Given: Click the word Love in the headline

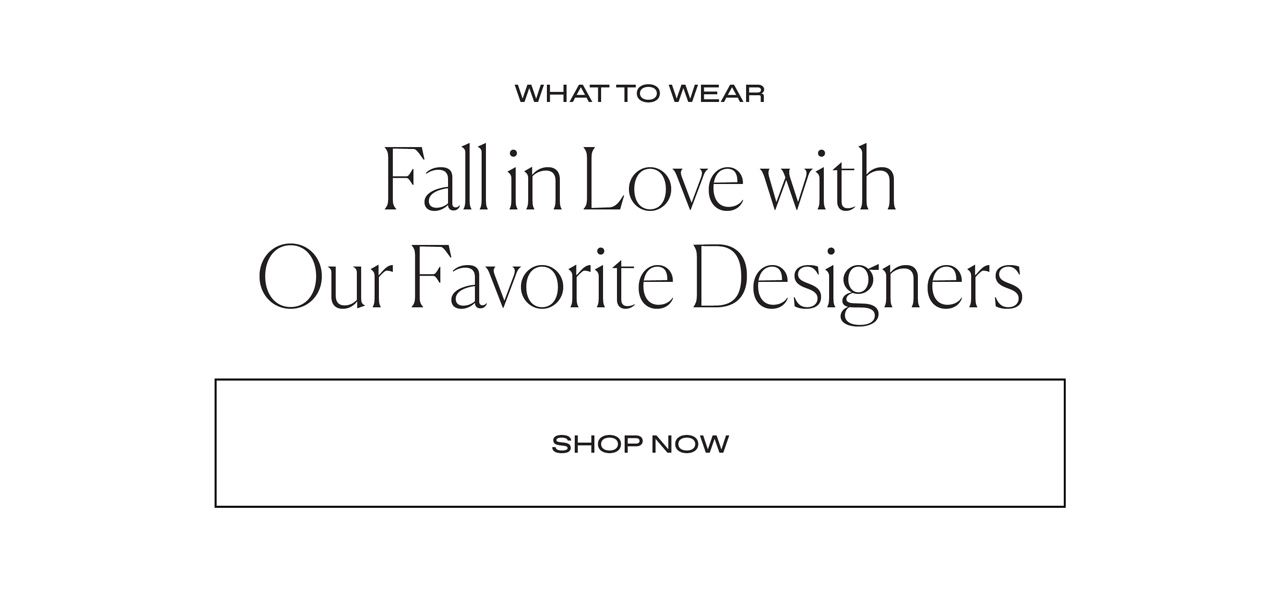Looking at the screenshot, I should click(x=662, y=181).
